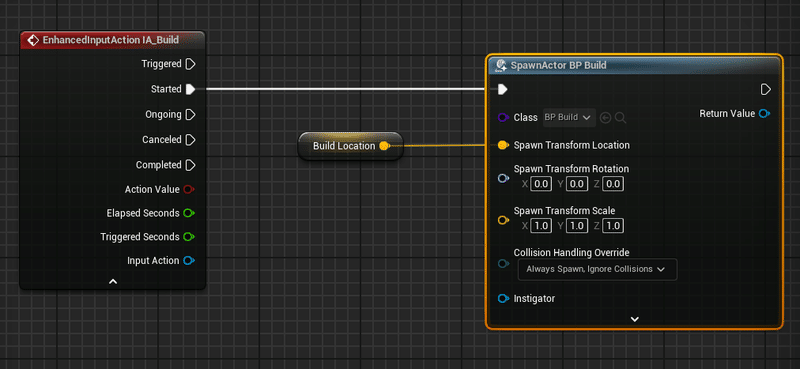The height and width of the screenshot is (369, 800).
Task: Click the Instigator input pin
Action: pos(503,299)
